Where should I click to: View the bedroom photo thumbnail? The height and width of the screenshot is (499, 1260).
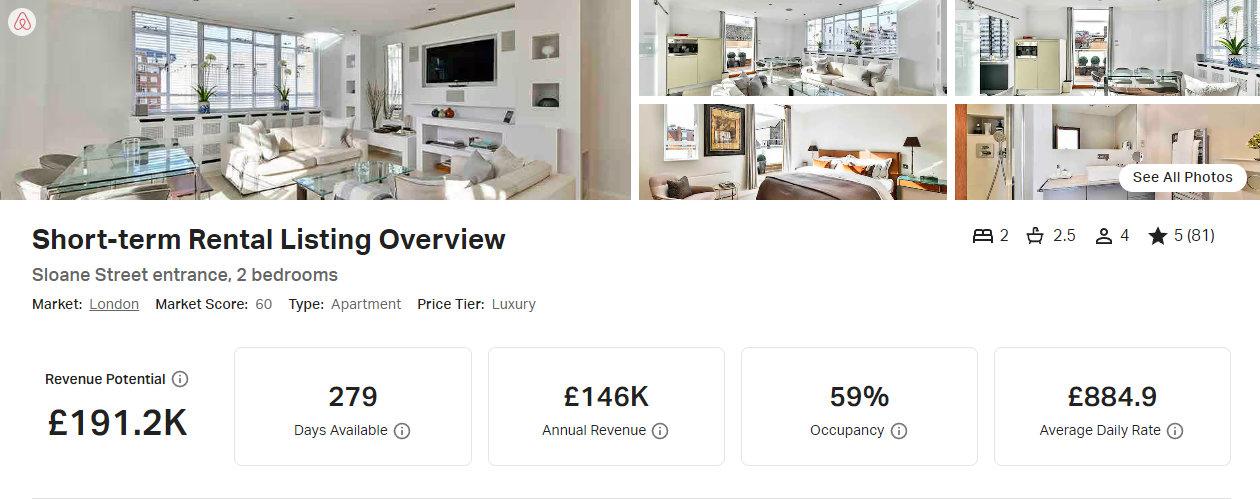(x=793, y=152)
